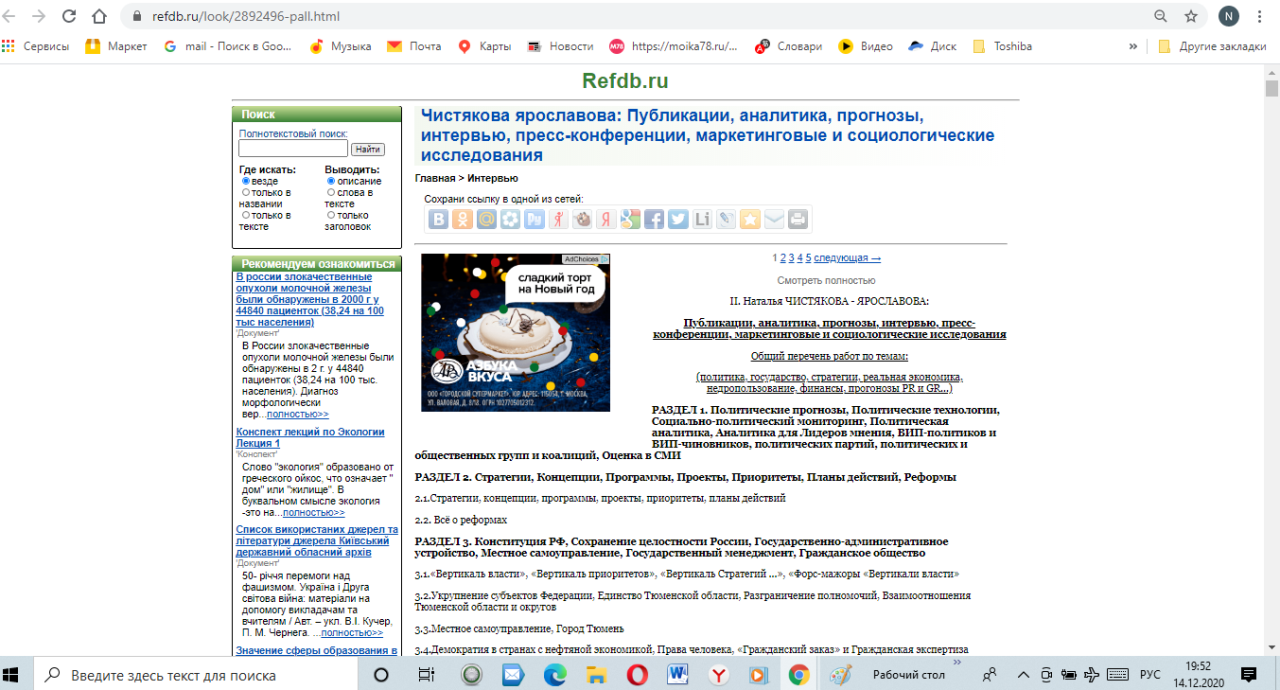Image resolution: width=1280 pixels, height=690 pixels.
Task: Open the 'Карты' bookmark
Action: pyautogui.click(x=484, y=46)
